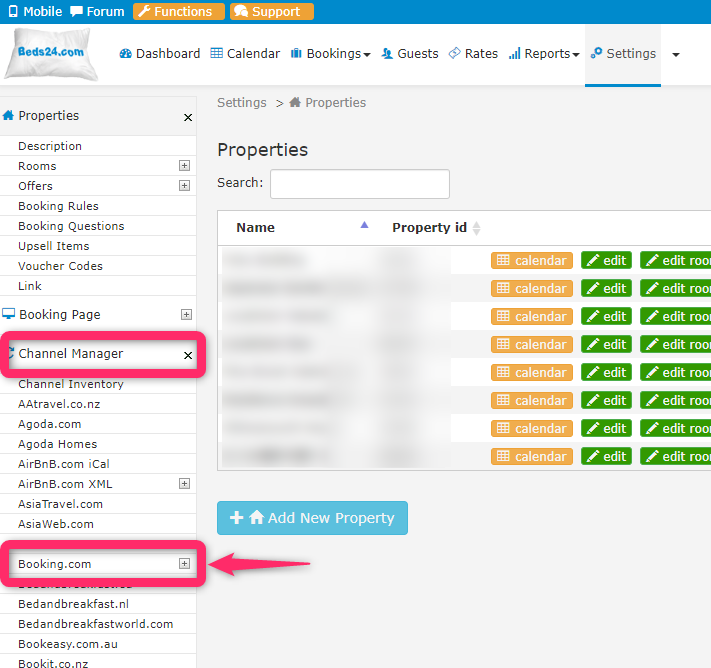
Task: Expand the Offers submenu plus icon
Action: (184, 185)
